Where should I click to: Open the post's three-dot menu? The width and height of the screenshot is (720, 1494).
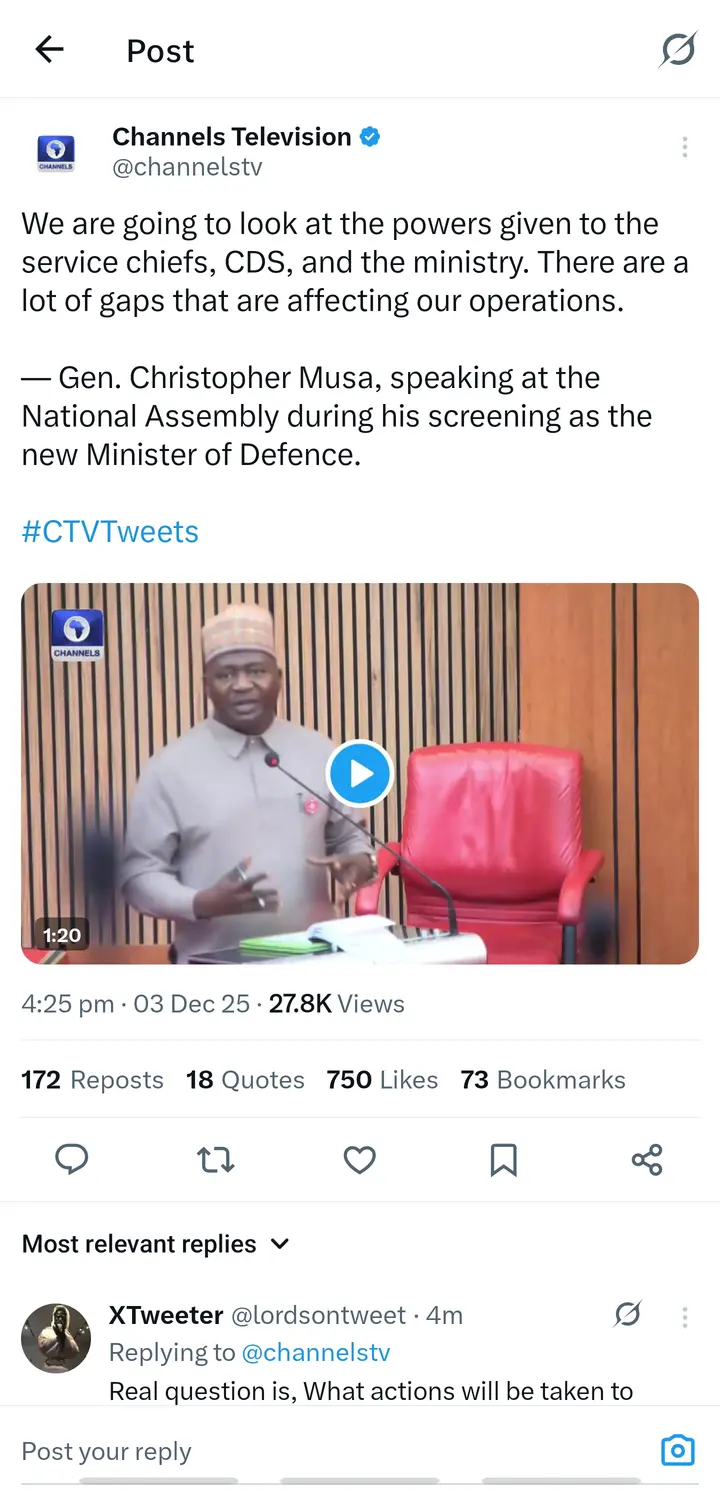tap(684, 148)
